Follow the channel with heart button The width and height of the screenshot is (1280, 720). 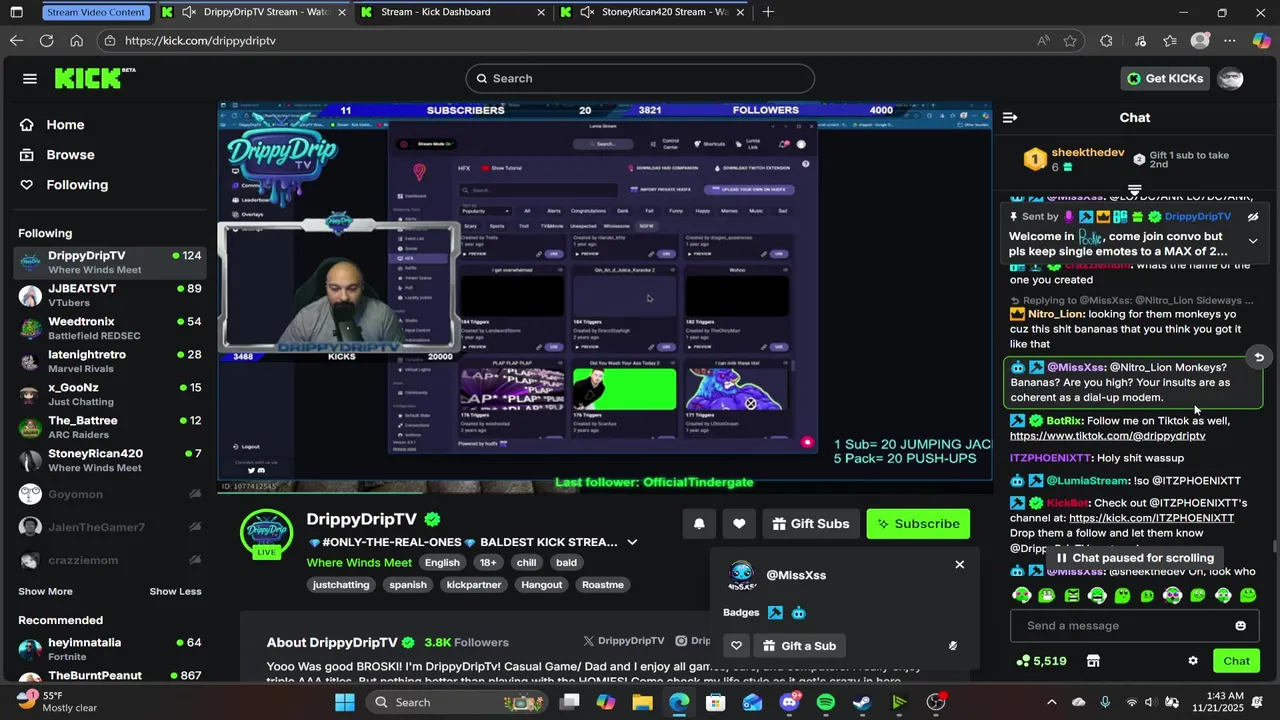click(x=739, y=524)
